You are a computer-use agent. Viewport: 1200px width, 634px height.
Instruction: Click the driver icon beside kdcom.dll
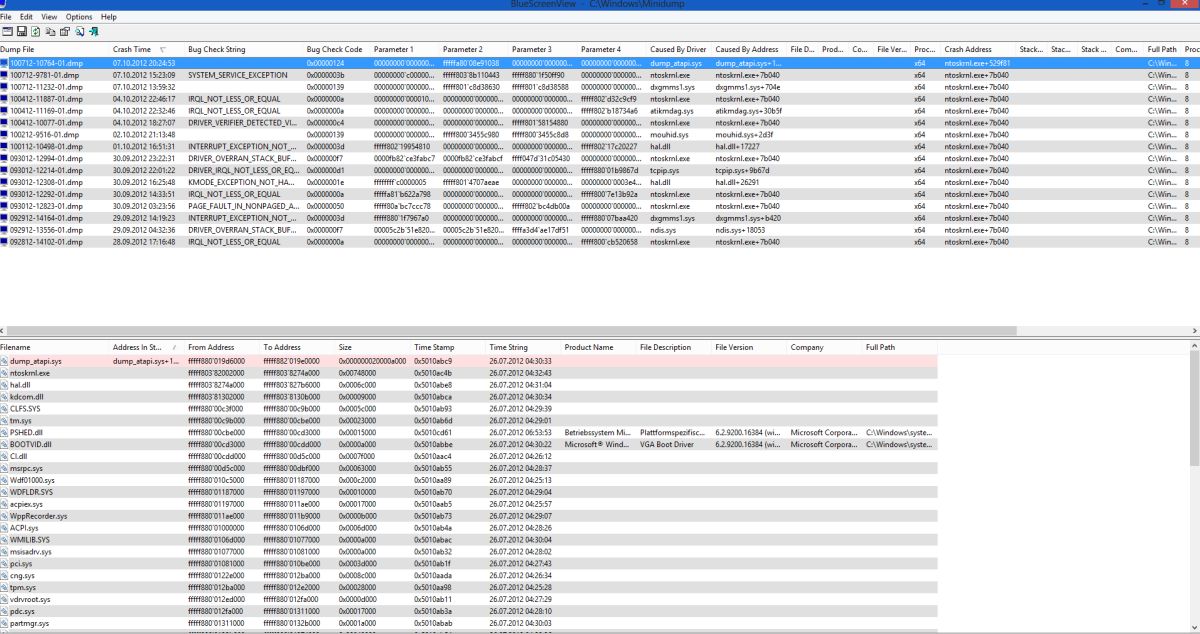(x=4, y=397)
